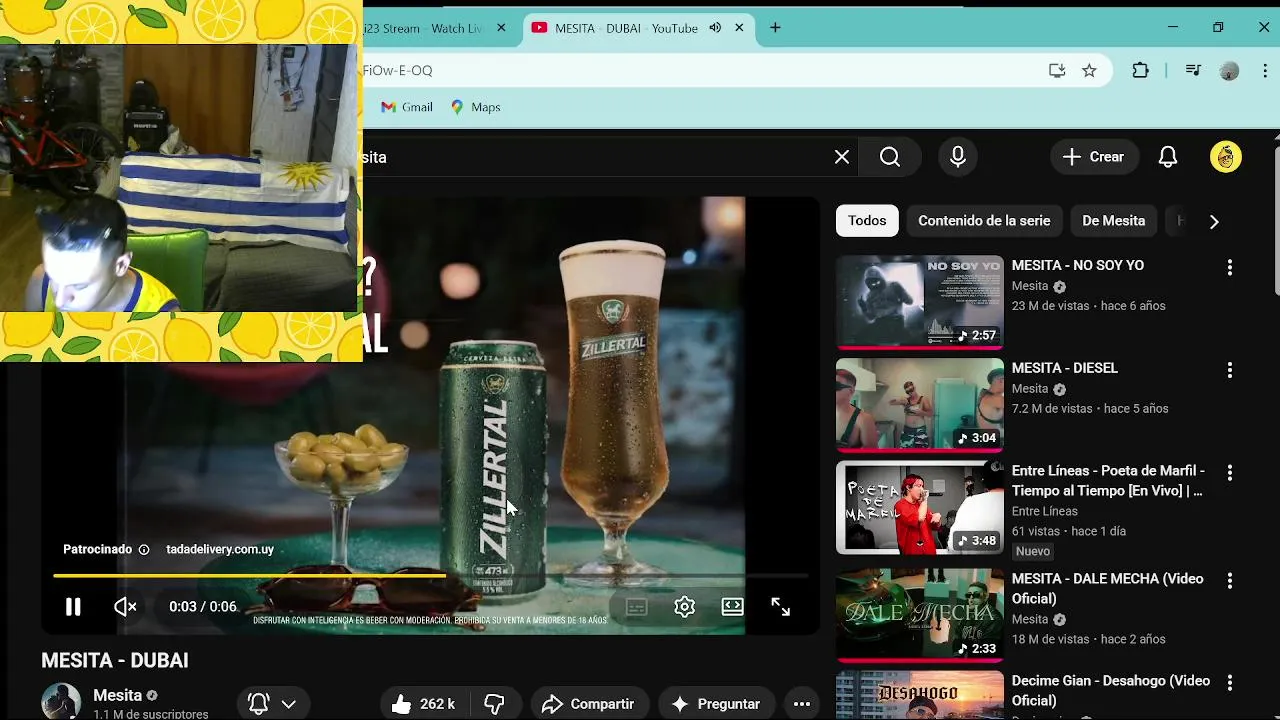
Task: Open the video player settings gear
Action: [684, 607]
